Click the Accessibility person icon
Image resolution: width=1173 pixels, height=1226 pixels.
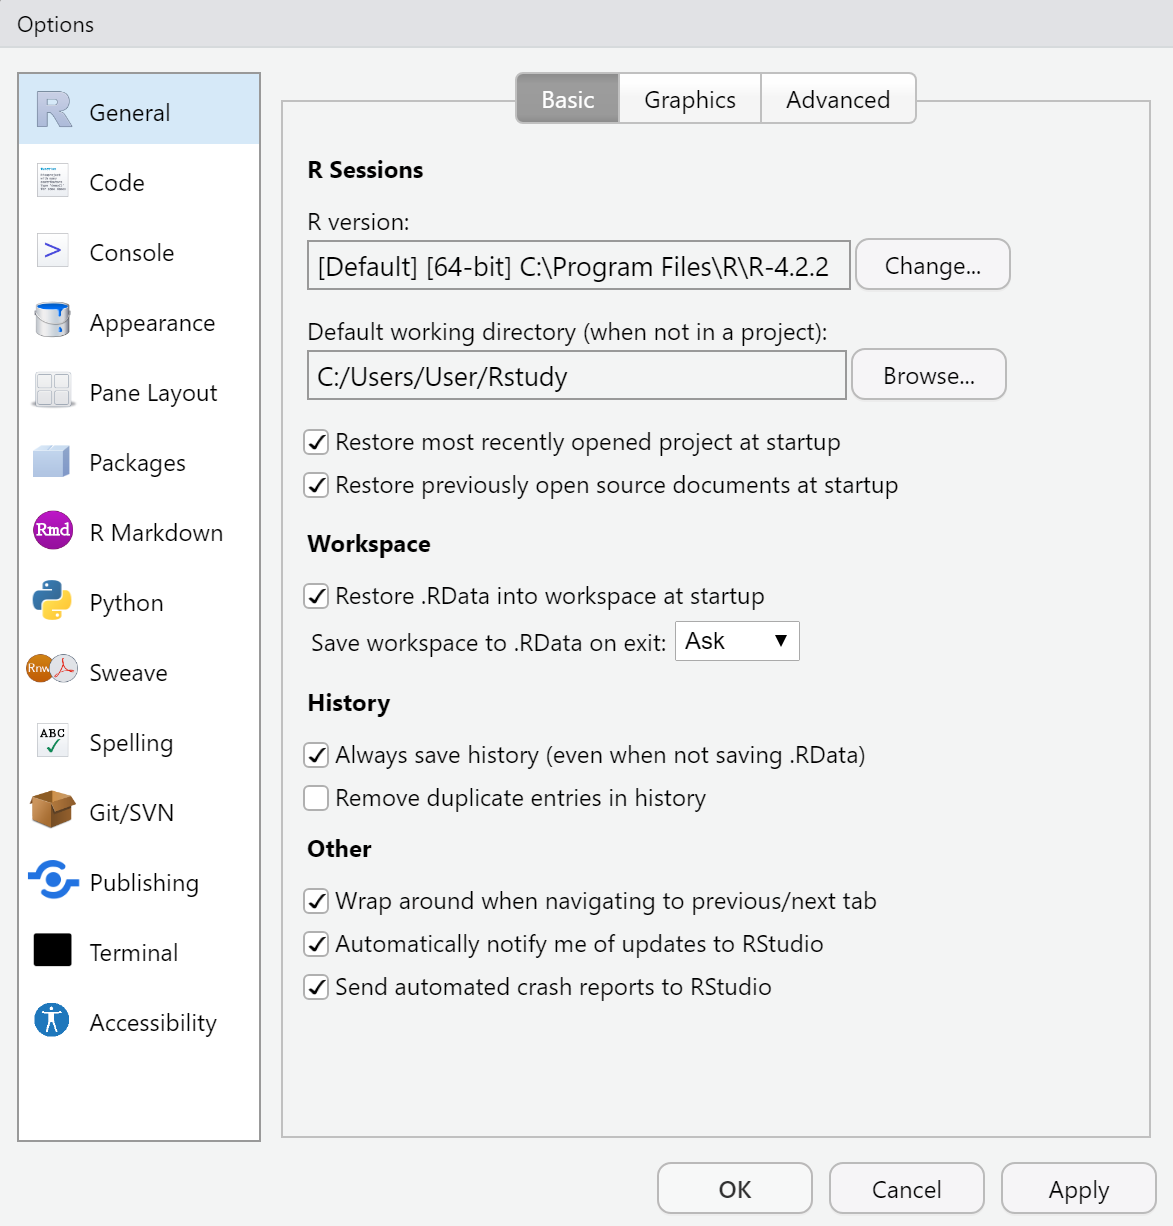(x=52, y=1020)
